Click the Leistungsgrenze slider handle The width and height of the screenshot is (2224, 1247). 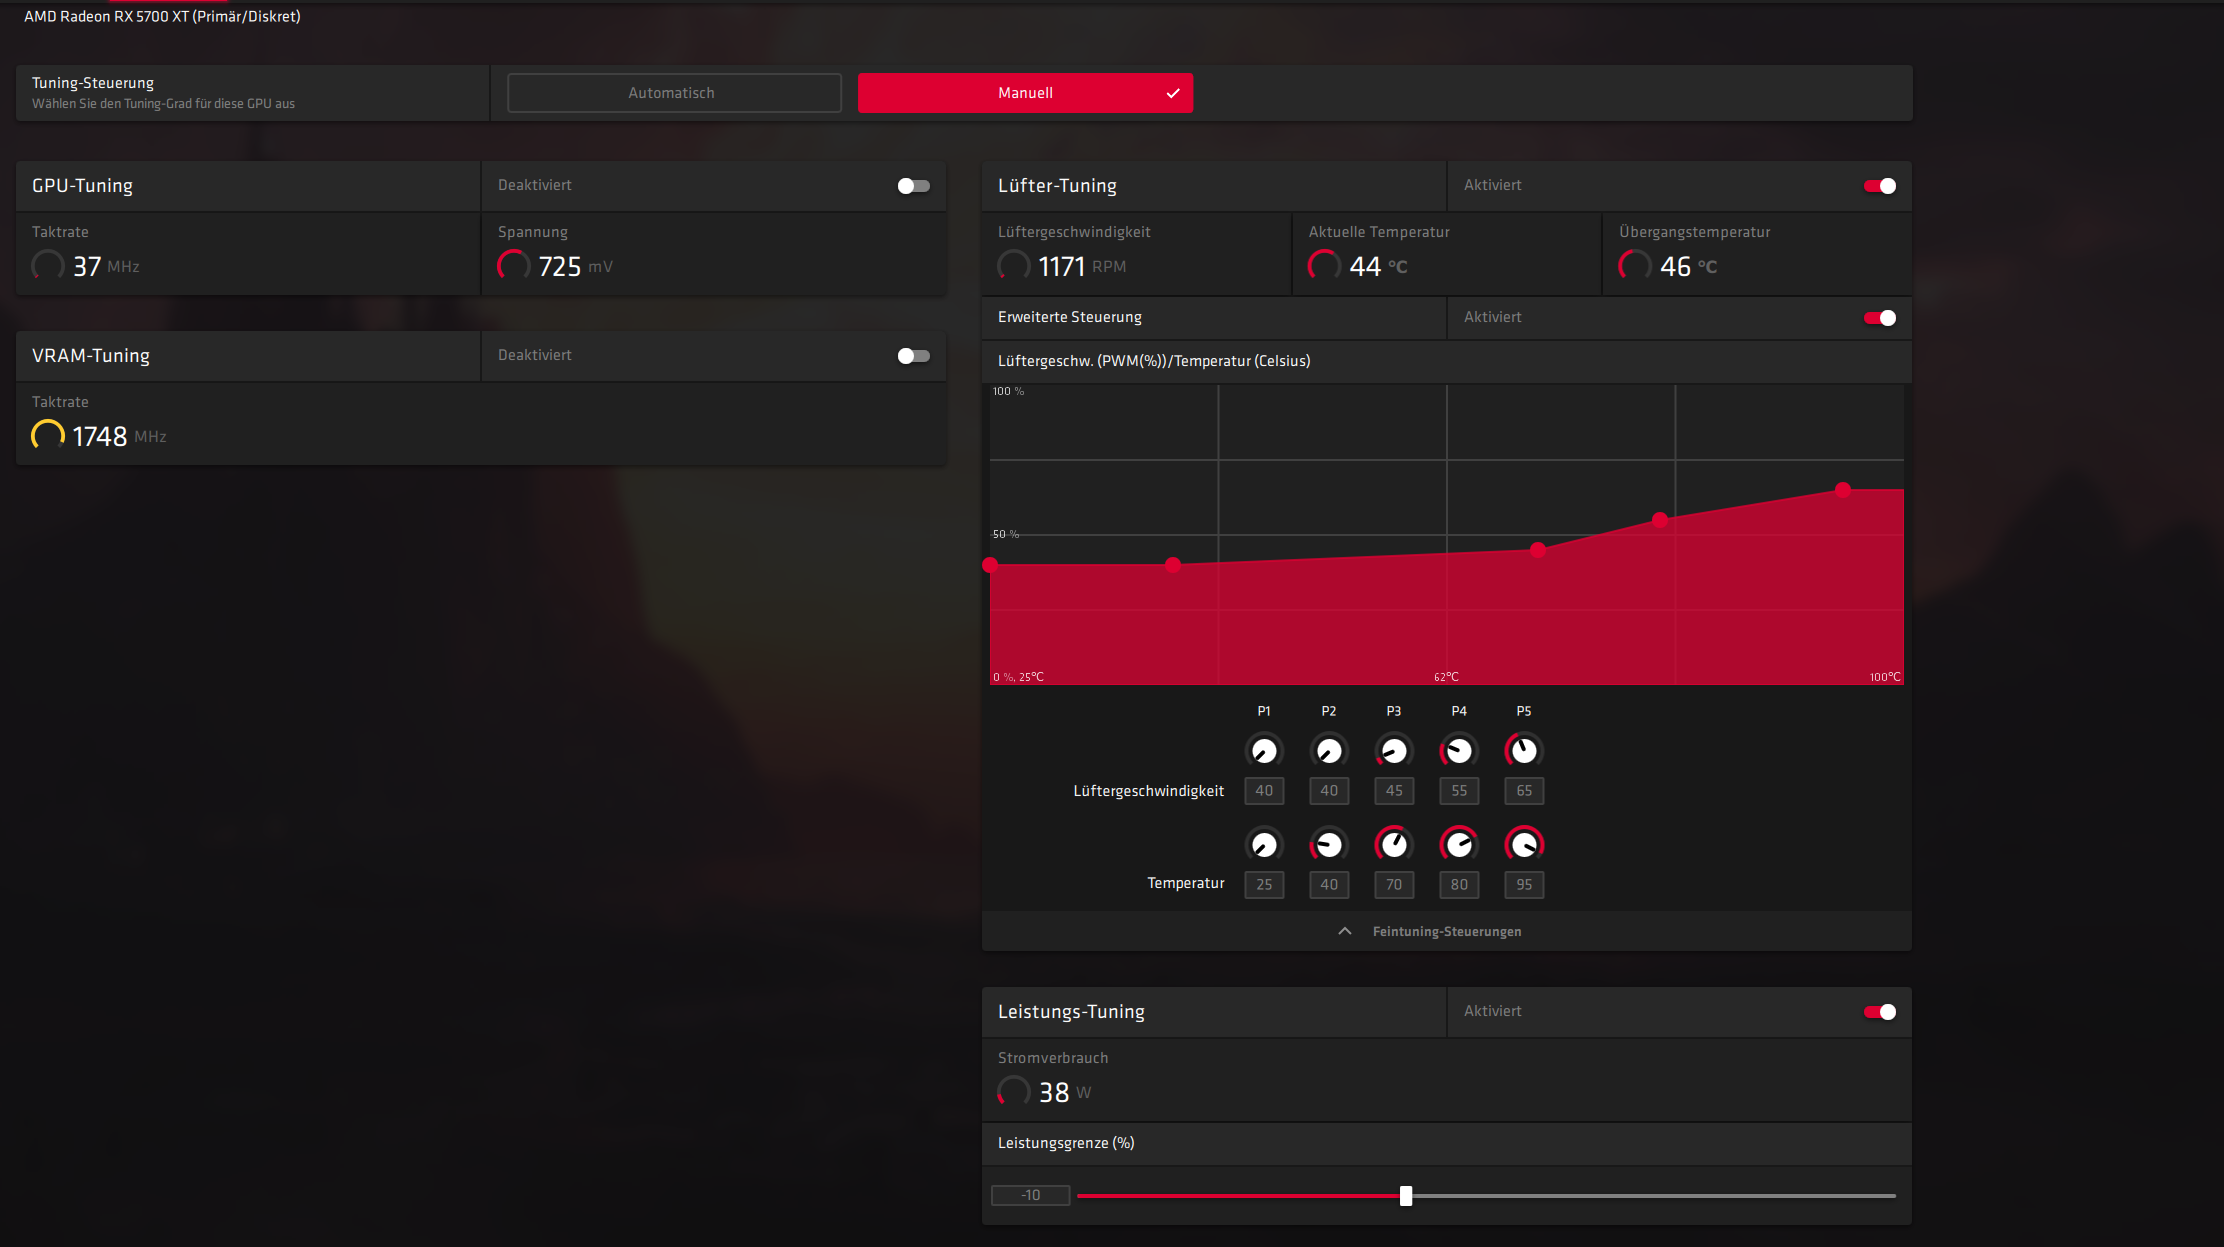coord(1406,1196)
